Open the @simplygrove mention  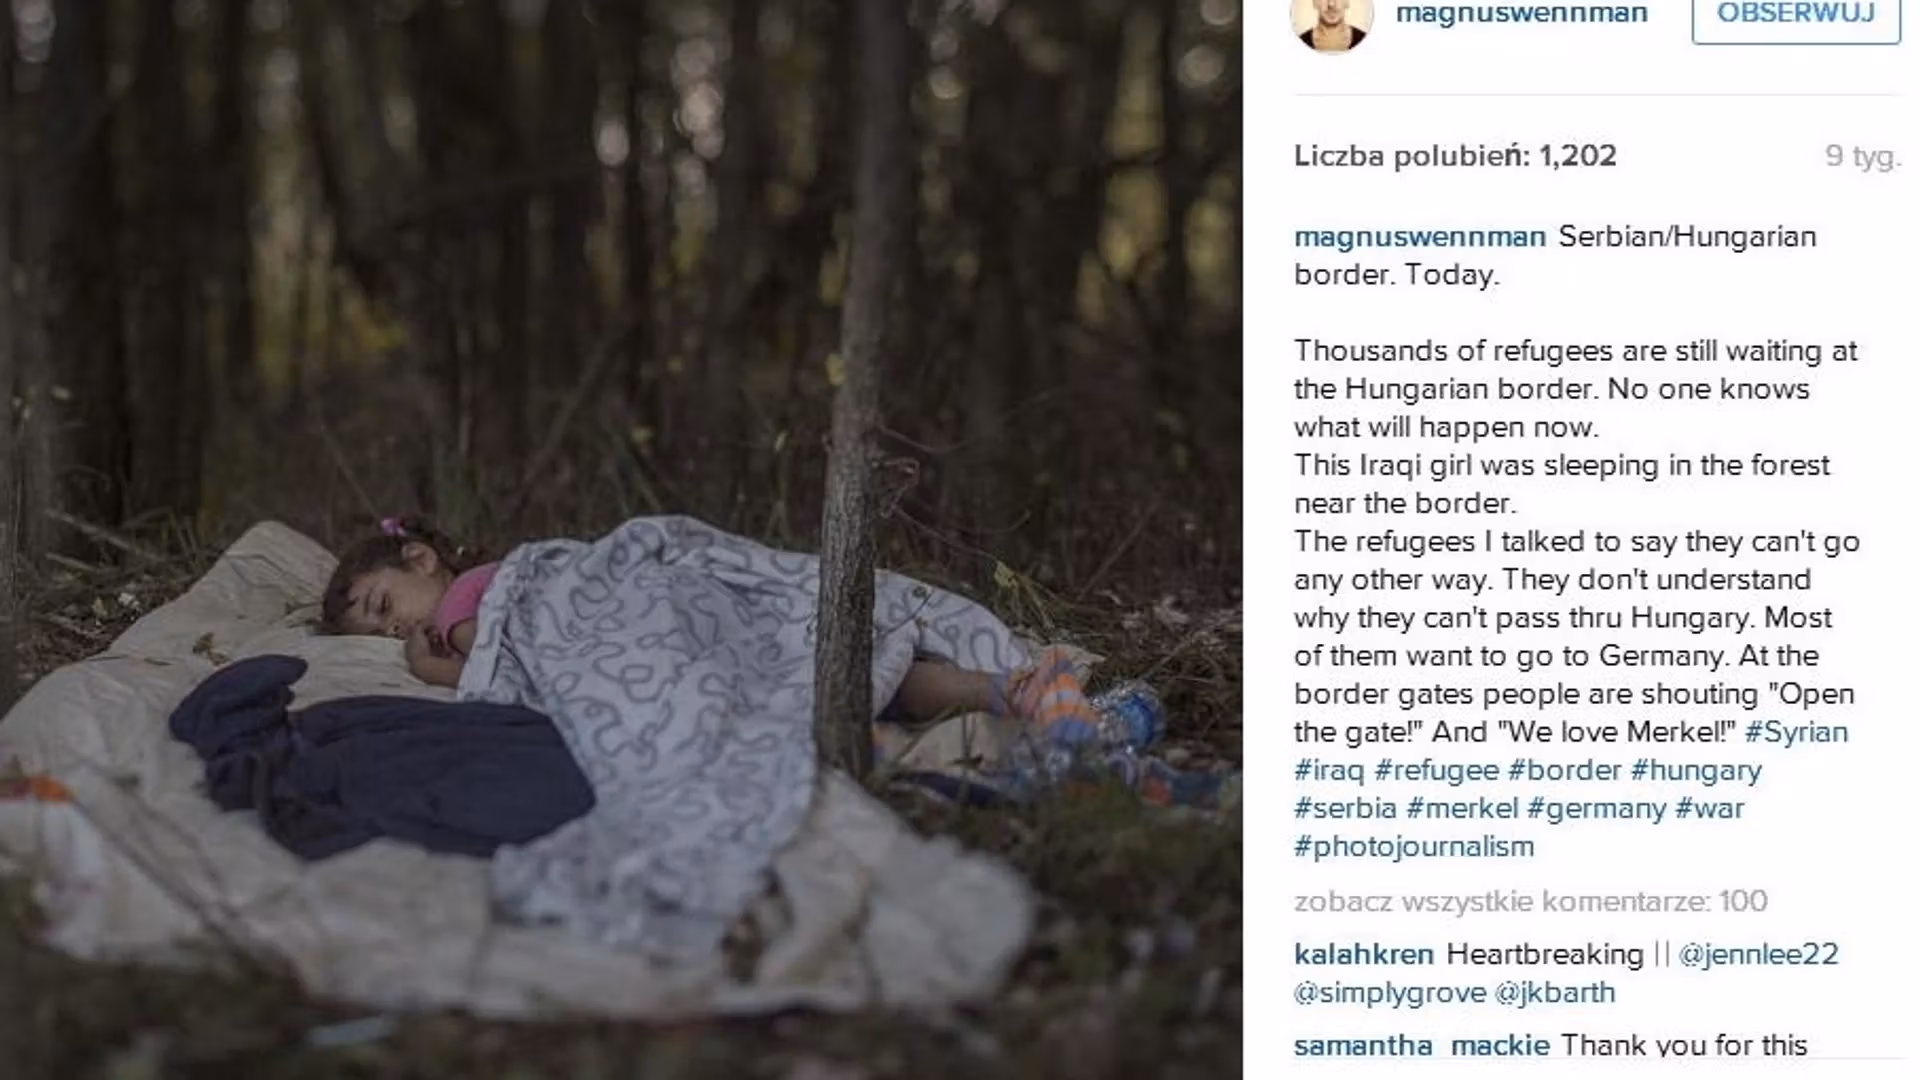tap(1390, 993)
